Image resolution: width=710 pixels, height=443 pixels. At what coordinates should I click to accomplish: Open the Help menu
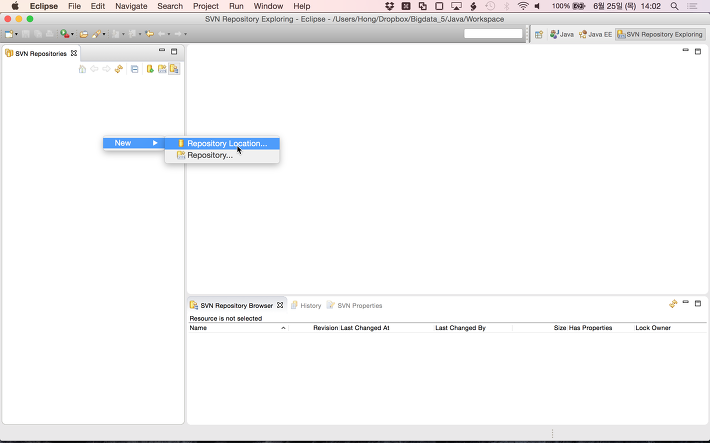tap(302, 6)
